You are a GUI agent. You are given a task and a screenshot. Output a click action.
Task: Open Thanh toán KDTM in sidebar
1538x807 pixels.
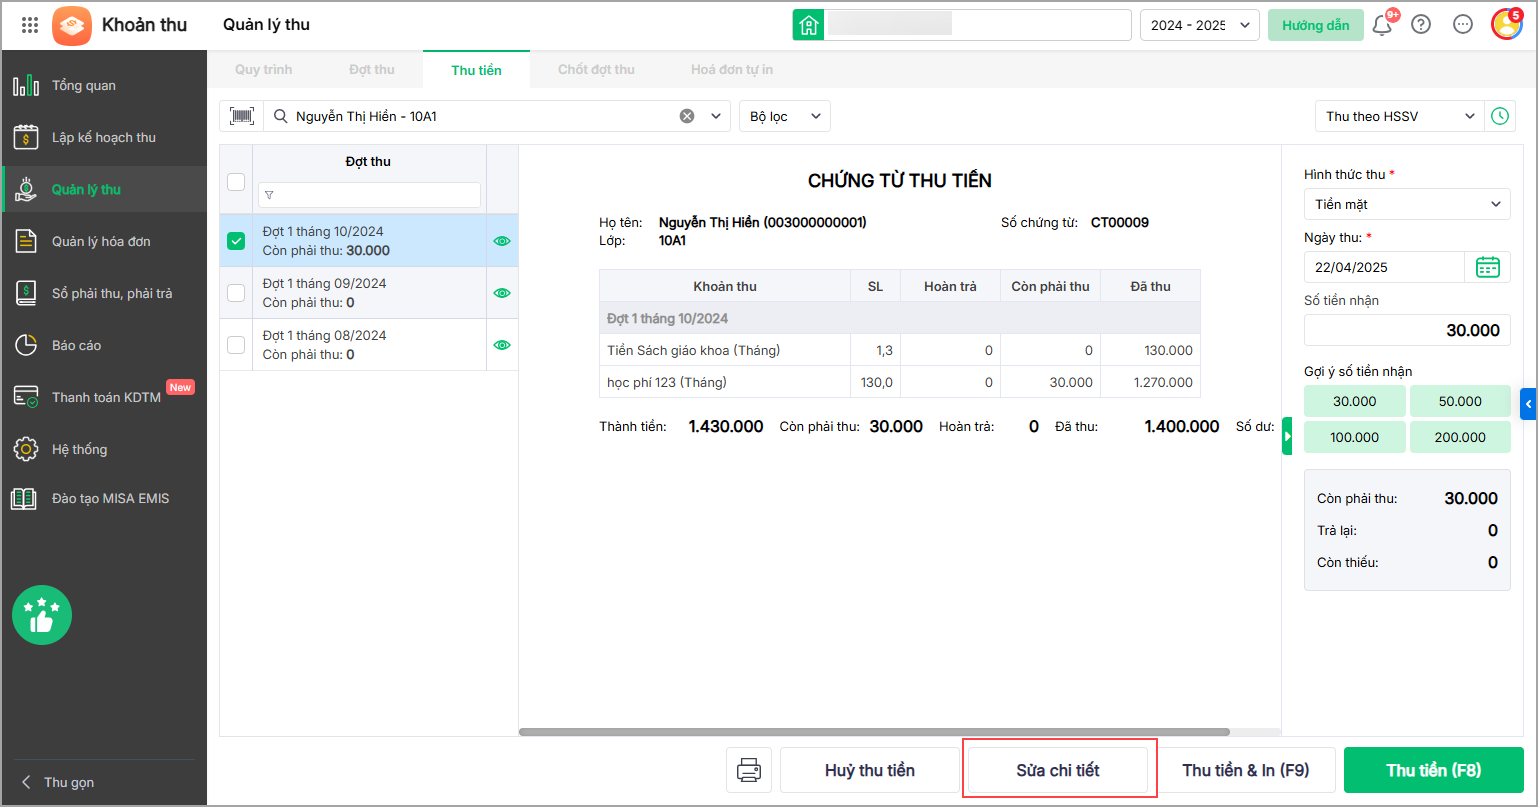[x=104, y=397]
